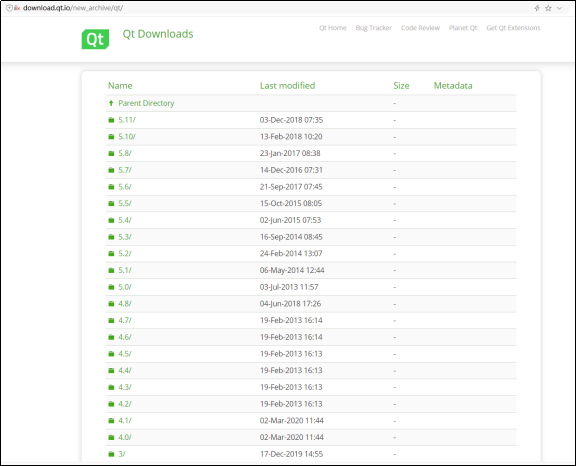The image size is (577, 466).
Task: Open the 5.2/ directory link
Action: pyautogui.click(x=125, y=254)
